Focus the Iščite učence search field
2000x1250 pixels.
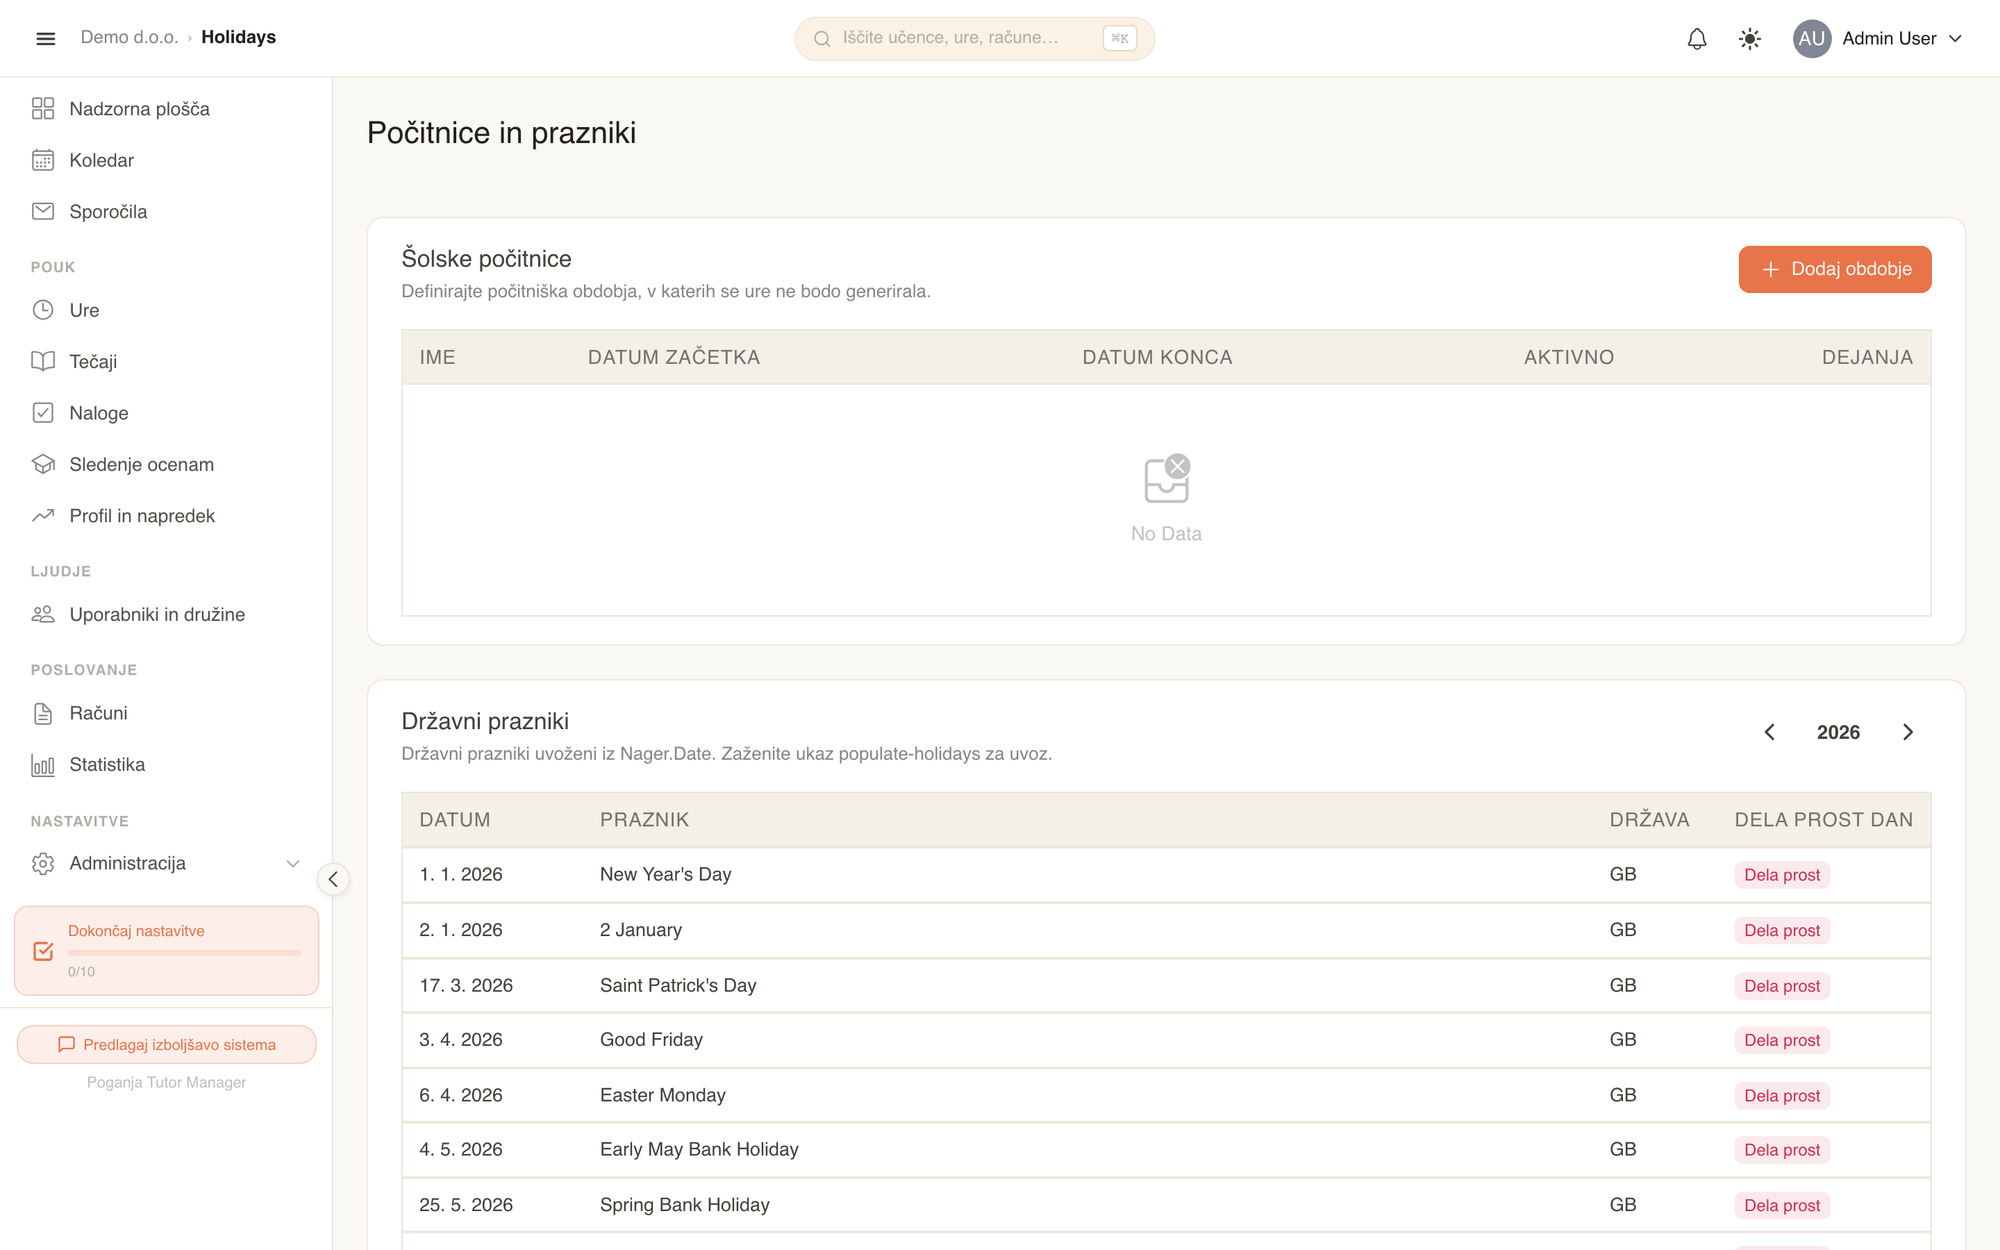[x=975, y=38]
